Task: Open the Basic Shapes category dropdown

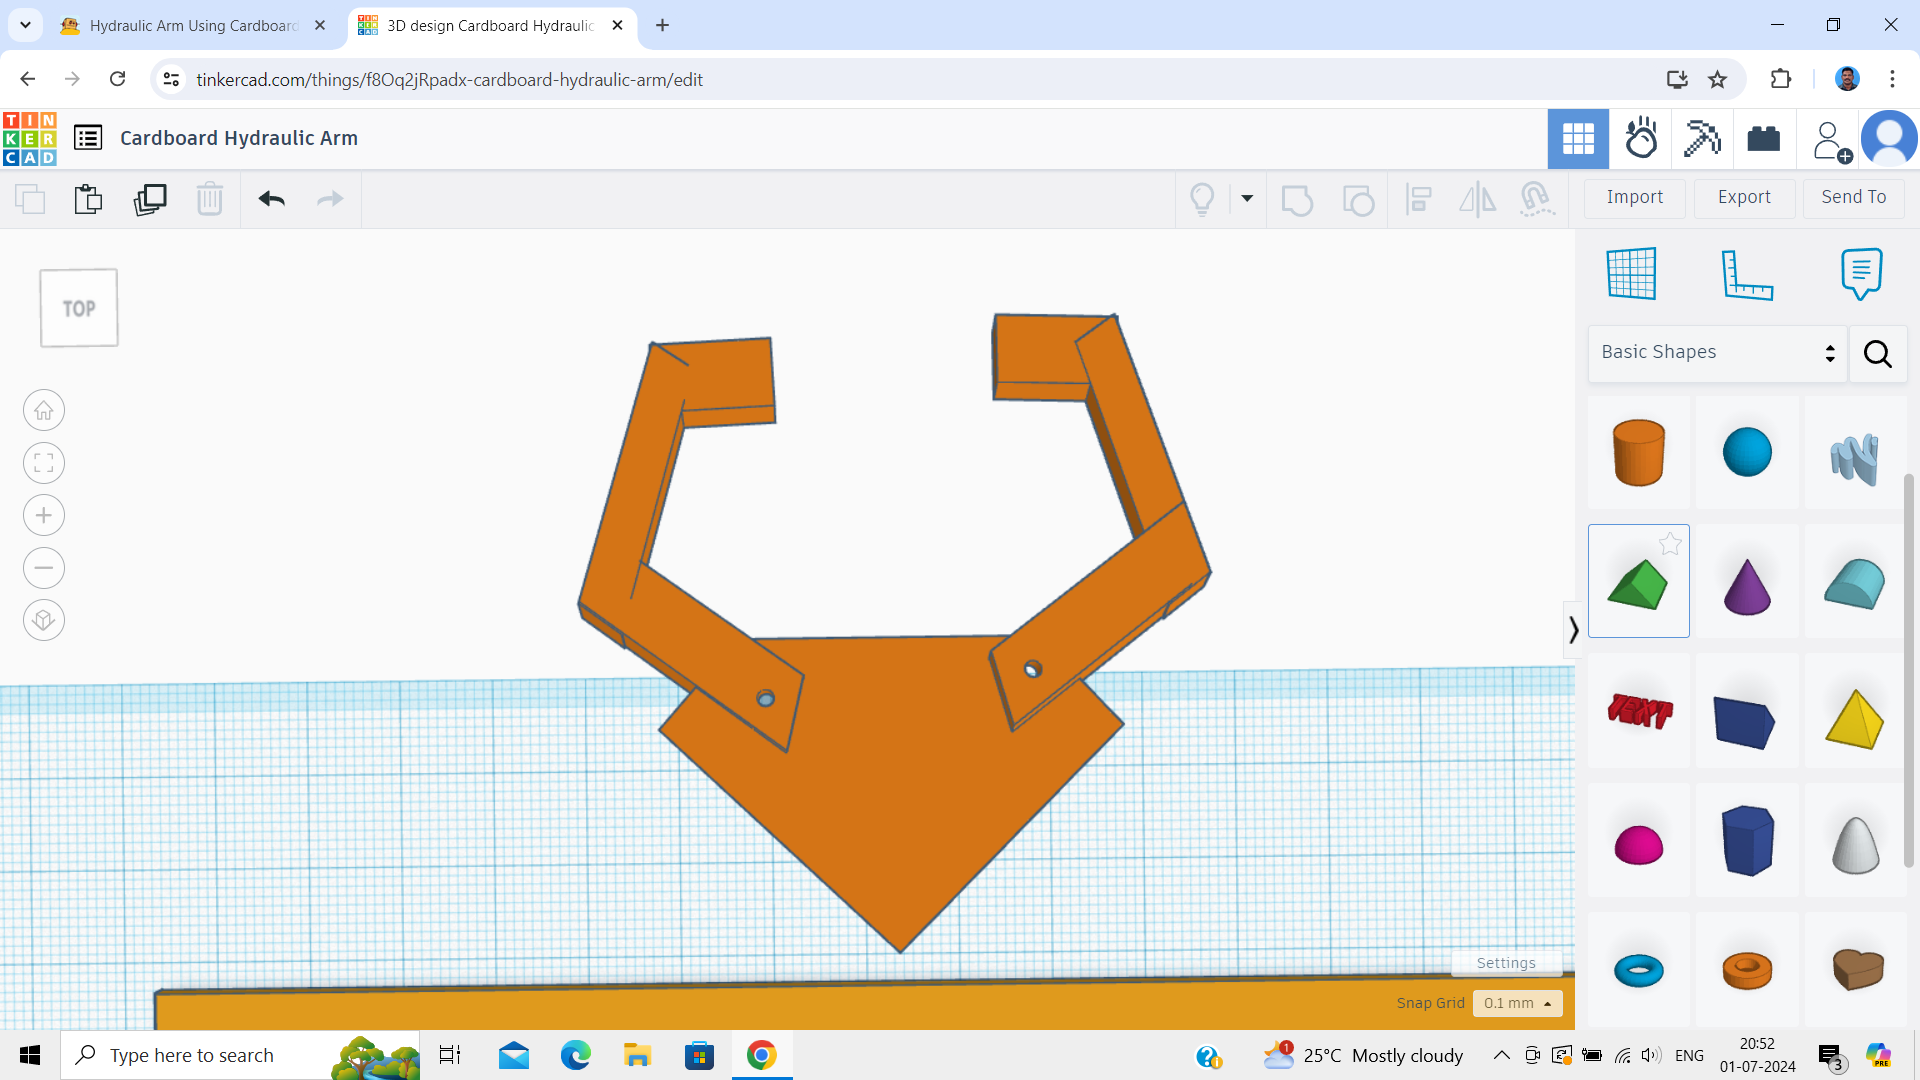Action: pos(1718,353)
